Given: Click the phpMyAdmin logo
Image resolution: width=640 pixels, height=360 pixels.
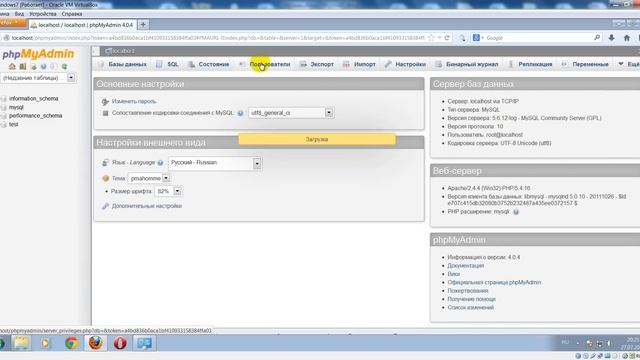Looking at the screenshot, I should (38, 54).
